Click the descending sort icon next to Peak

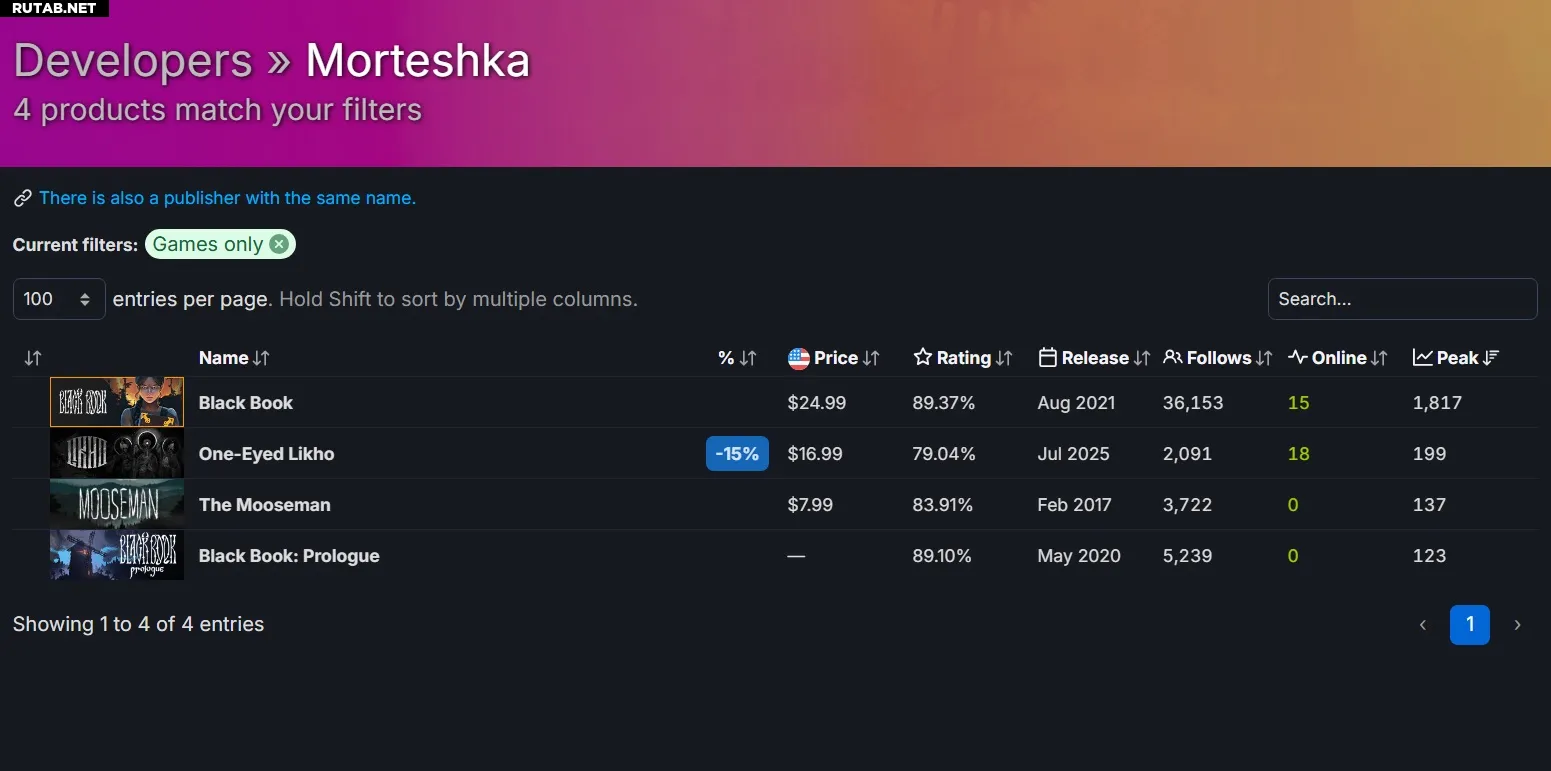pos(1491,358)
